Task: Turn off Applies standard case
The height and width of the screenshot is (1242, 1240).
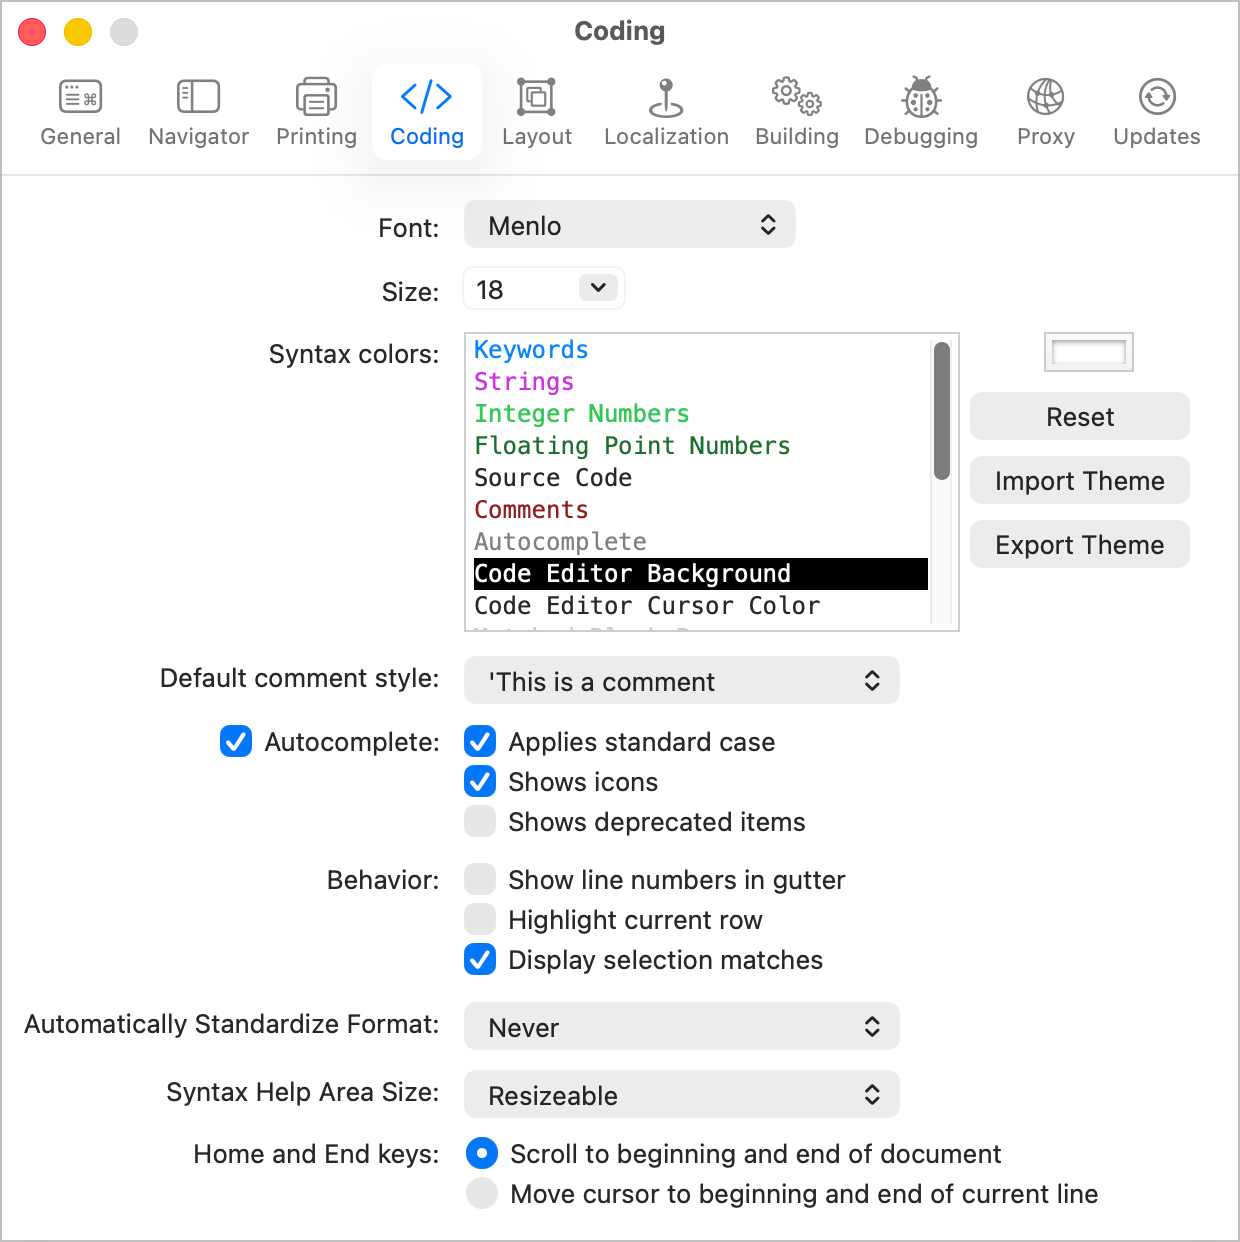Action: pyautogui.click(x=480, y=741)
